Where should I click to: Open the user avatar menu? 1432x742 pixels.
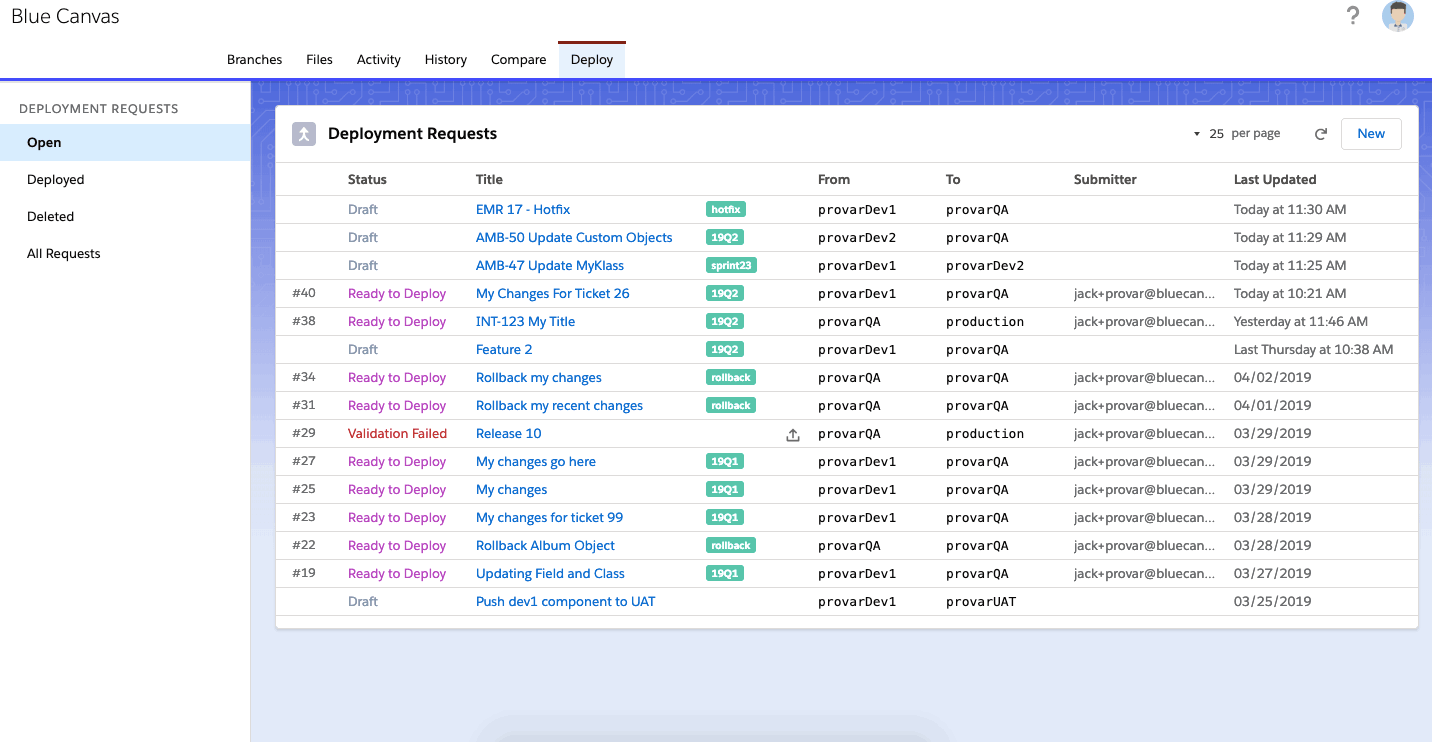pos(1398,16)
